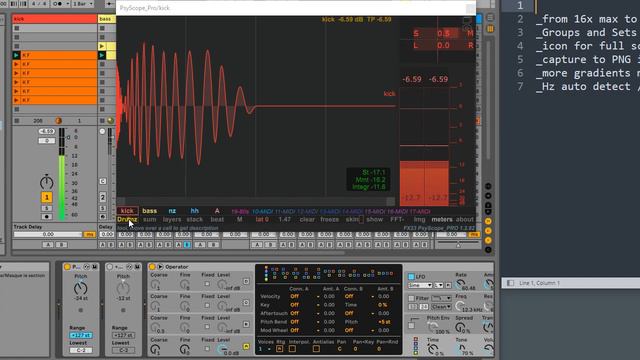Adjust the kick track volume fader
640x360 pixels.
click(x=68, y=138)
